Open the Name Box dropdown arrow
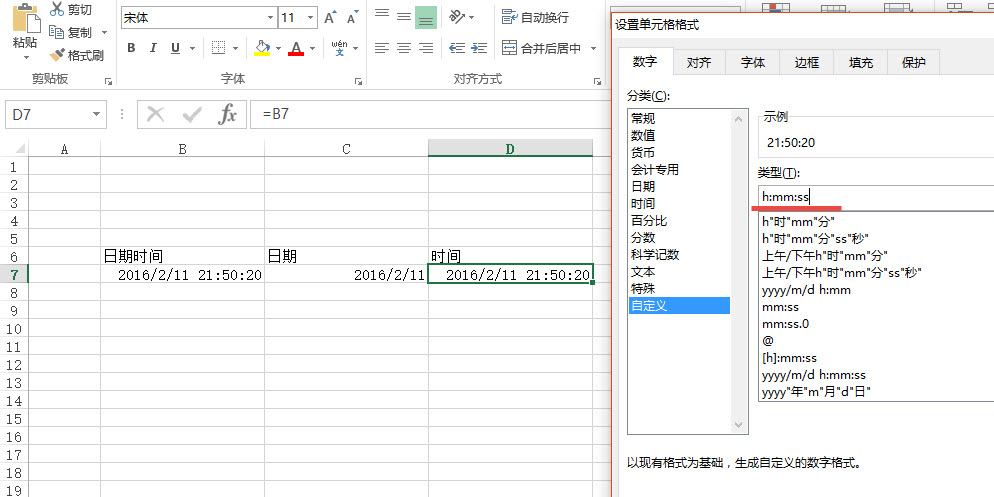994x497 pixels. point(96,115)
